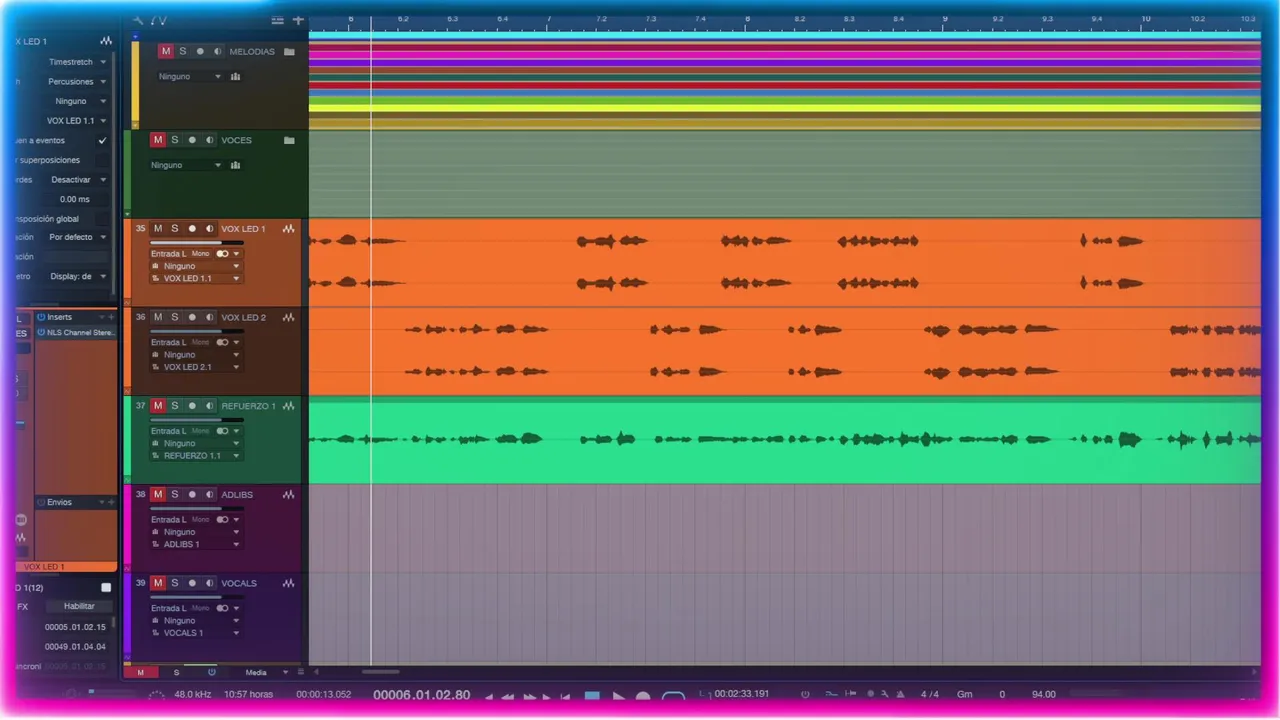This screenshot has height=720, width=1280.
Task: Show automation icon beside wrench
Action: 159,20
